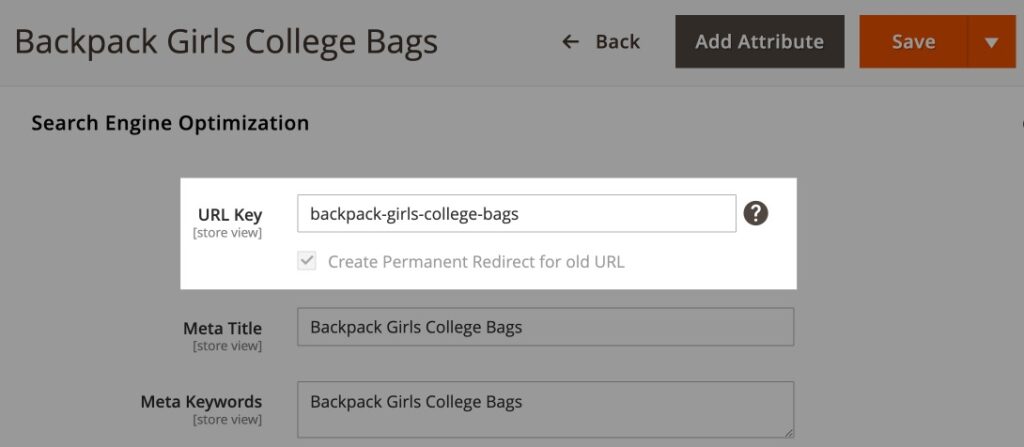Collapse the Search Engine Optimization section header
1024x447 pixels.
(x=170, y=123)
